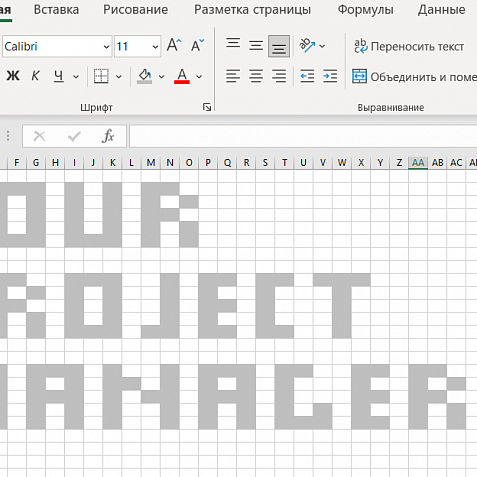This screenshot has height=477, width=477.
Task: Click Переносить текст wrap text button
Action: [x=409, y=46]
